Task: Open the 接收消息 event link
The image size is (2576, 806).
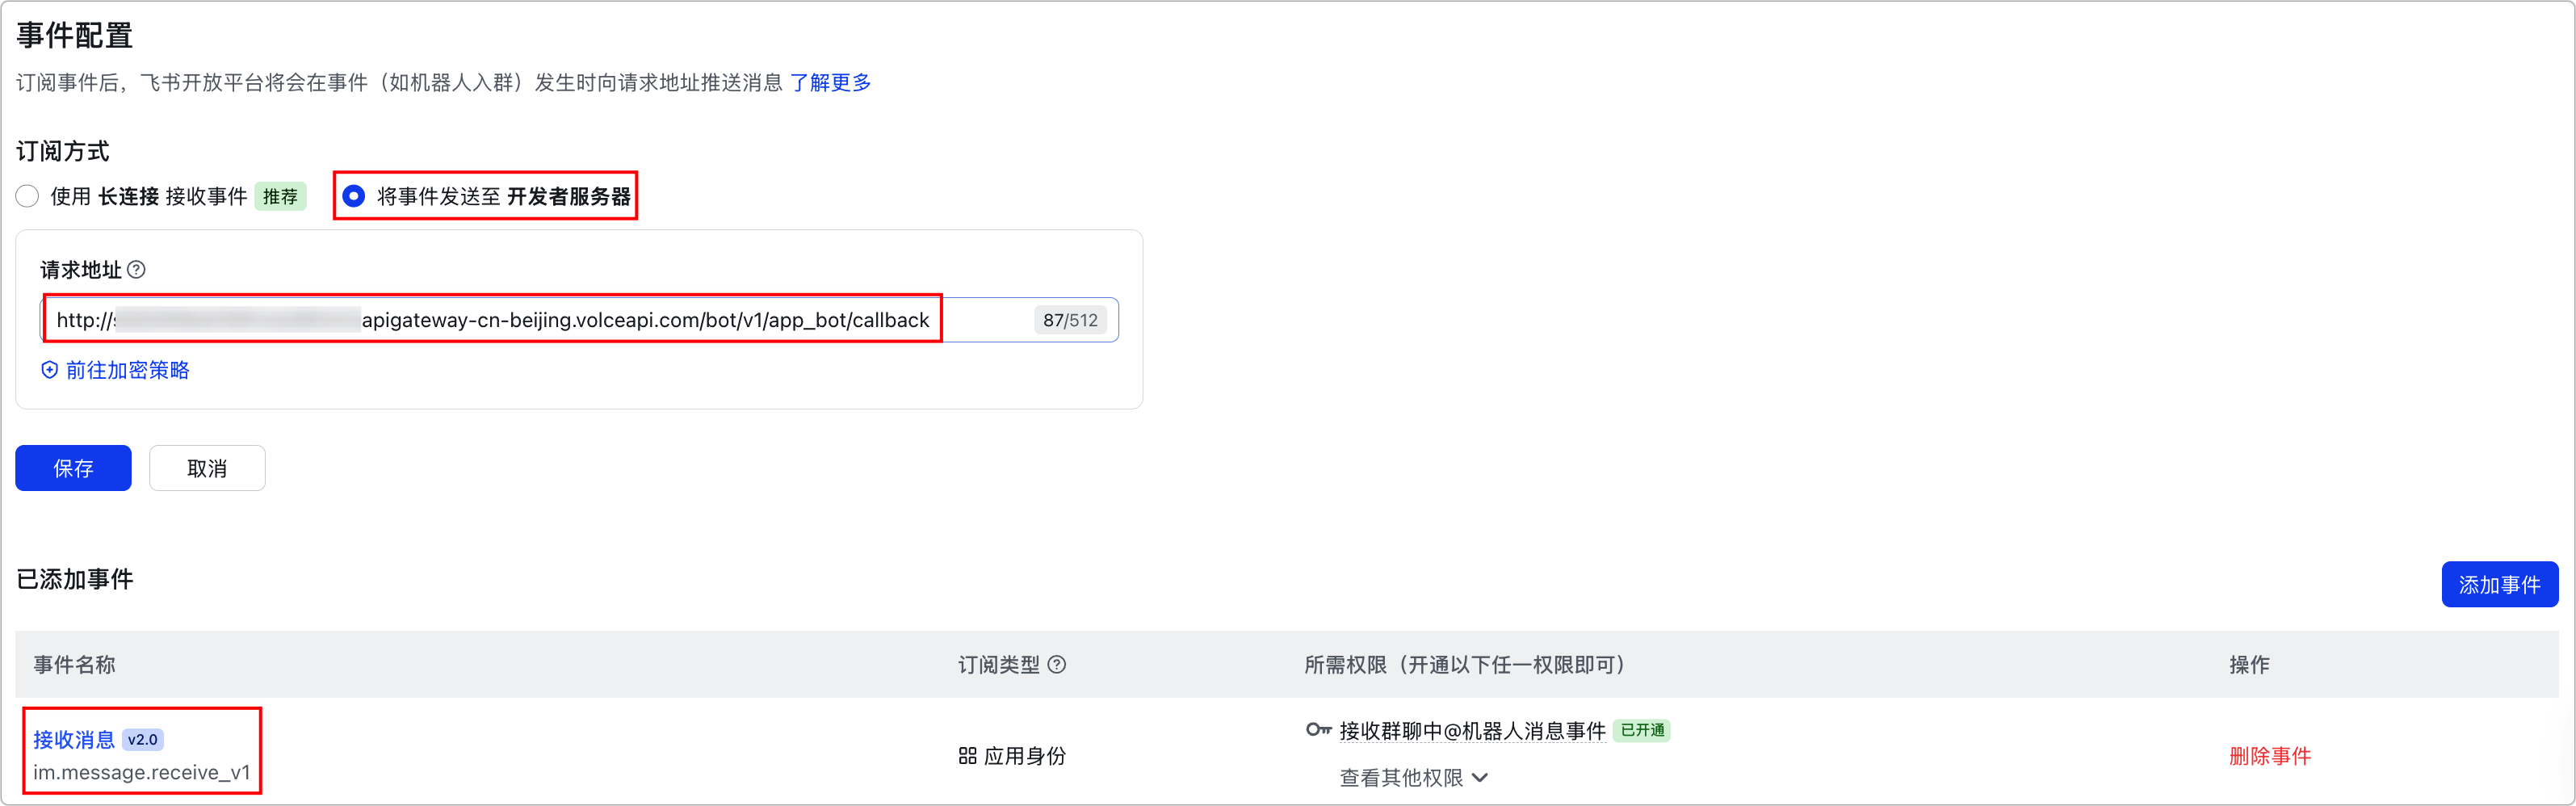Action: click(x=74, y=740)
